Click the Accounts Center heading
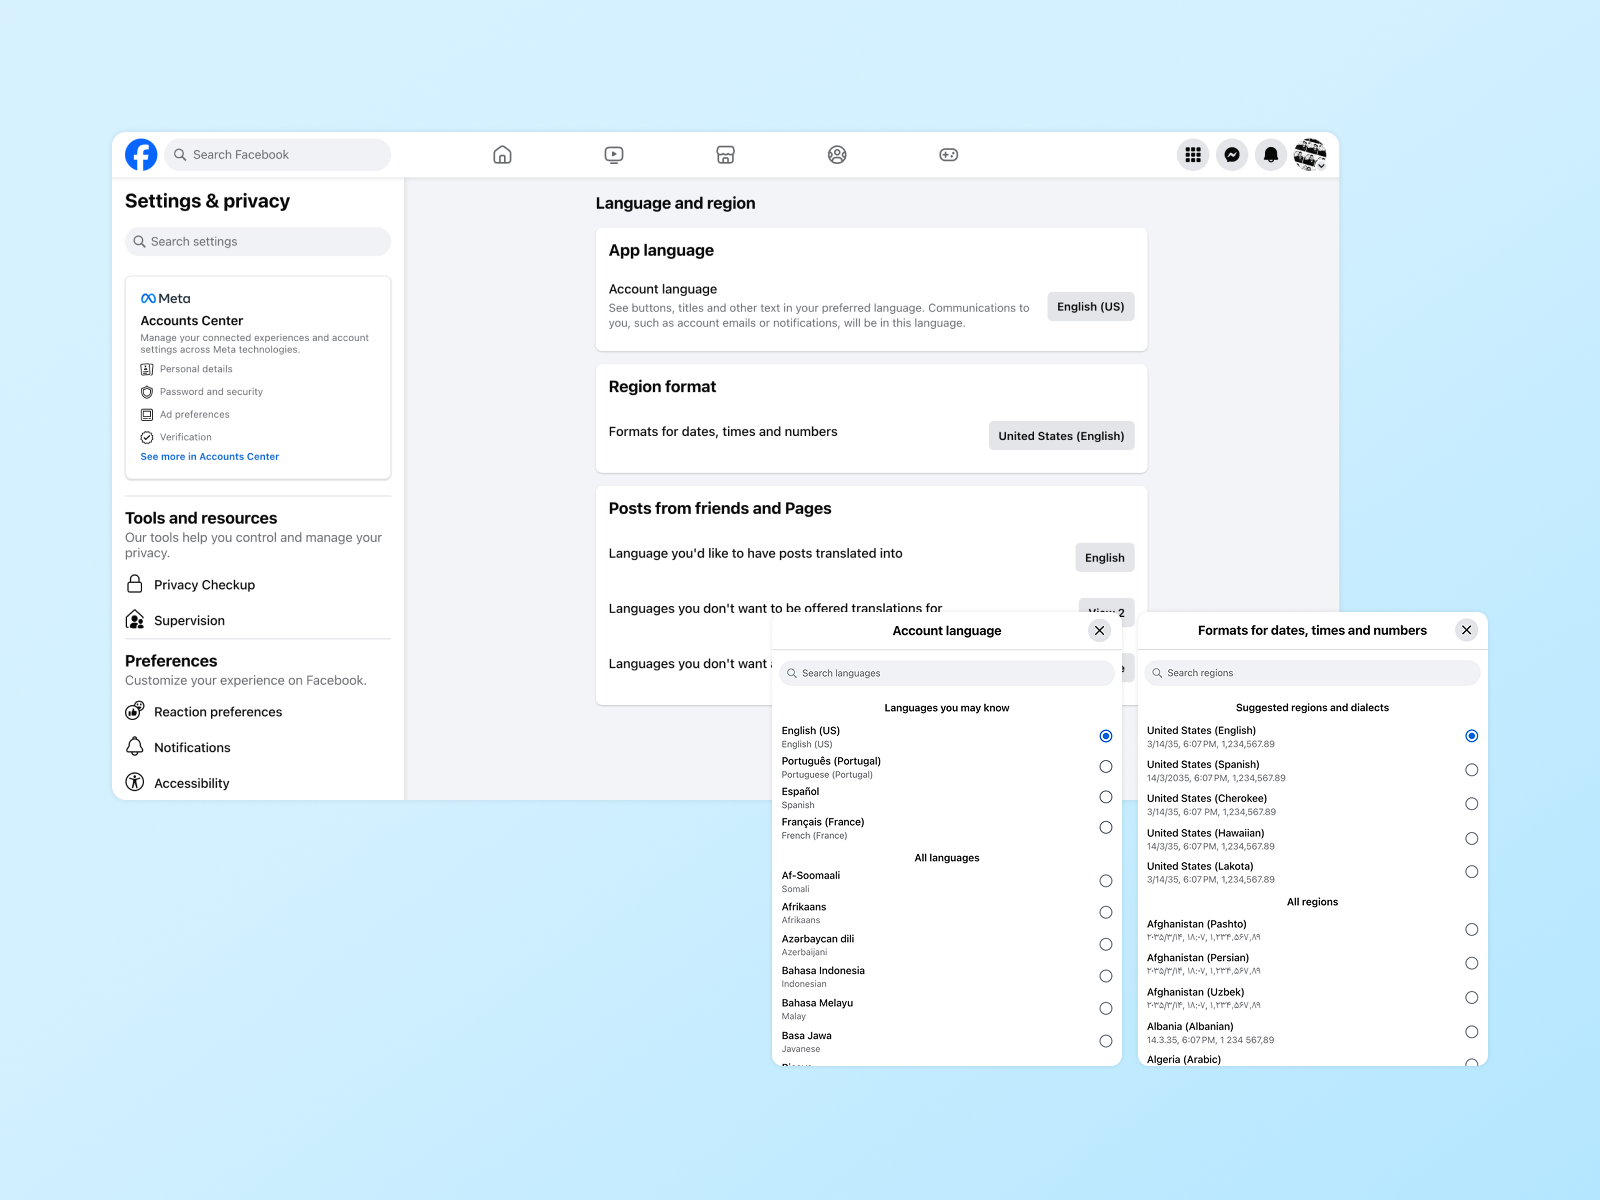The height and width of the screenshot is (1200, 1600). pos(192,321)
